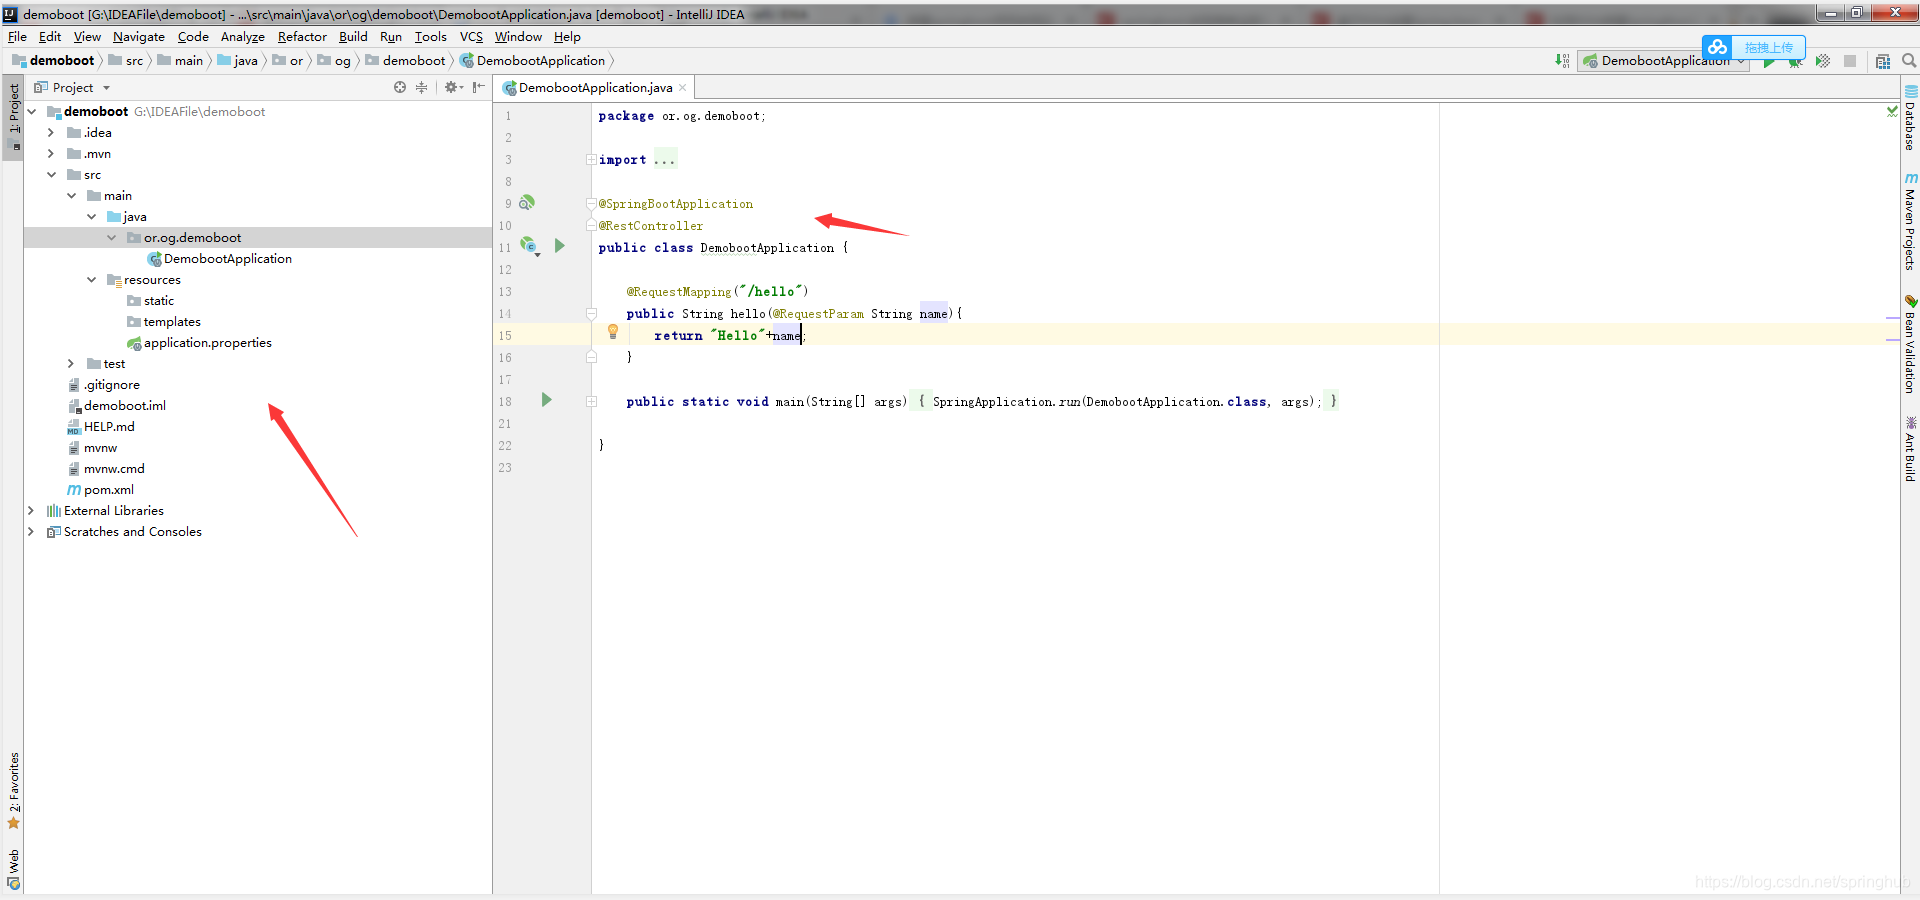Click the Spring bean gutter icon on line 9
Image resolution: width=1920 pixels, height=900 pixels.
pyautogui.click(x=527, y=203)
